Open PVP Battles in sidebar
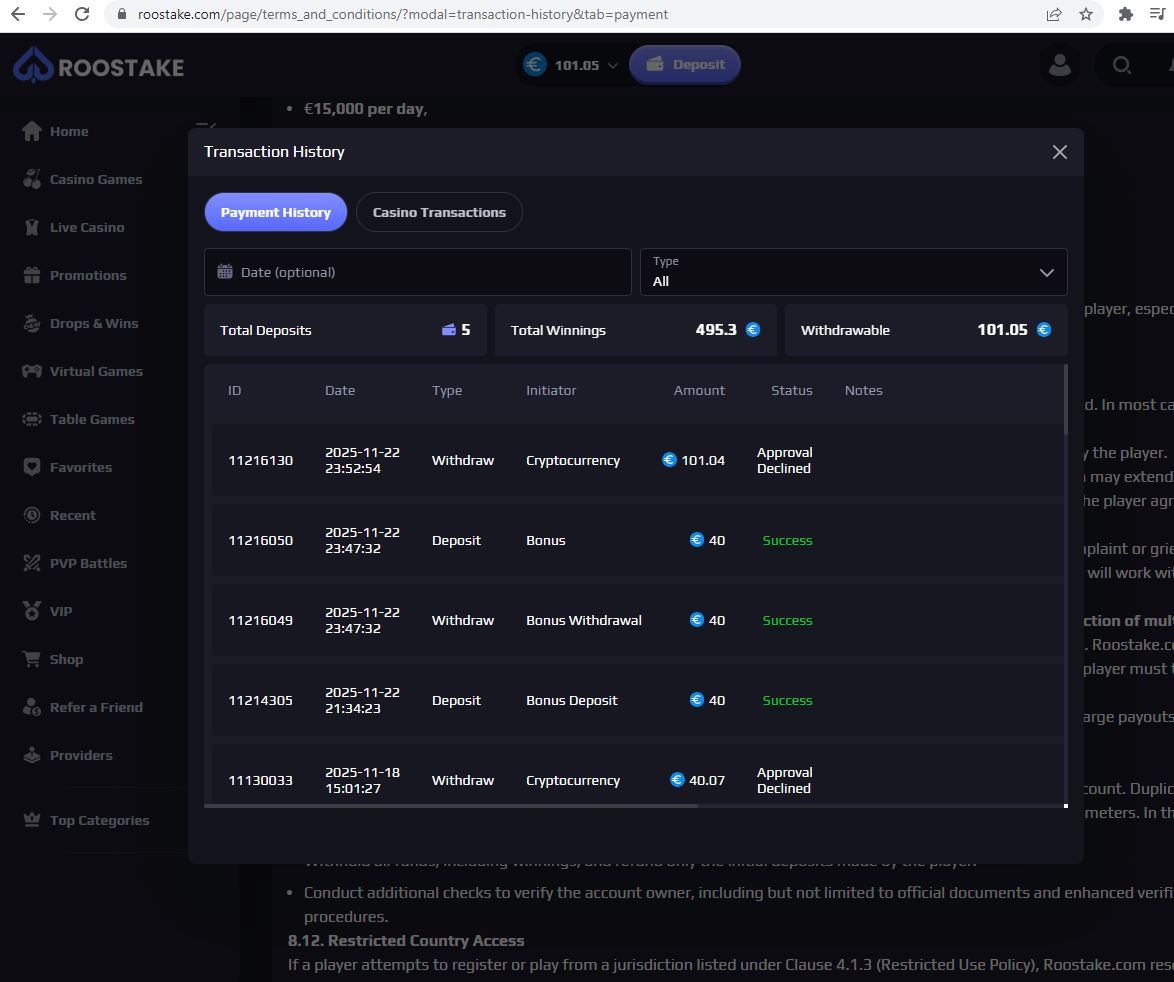The image size is (1174, 982). pyautogui.click(x=88, y=563)
